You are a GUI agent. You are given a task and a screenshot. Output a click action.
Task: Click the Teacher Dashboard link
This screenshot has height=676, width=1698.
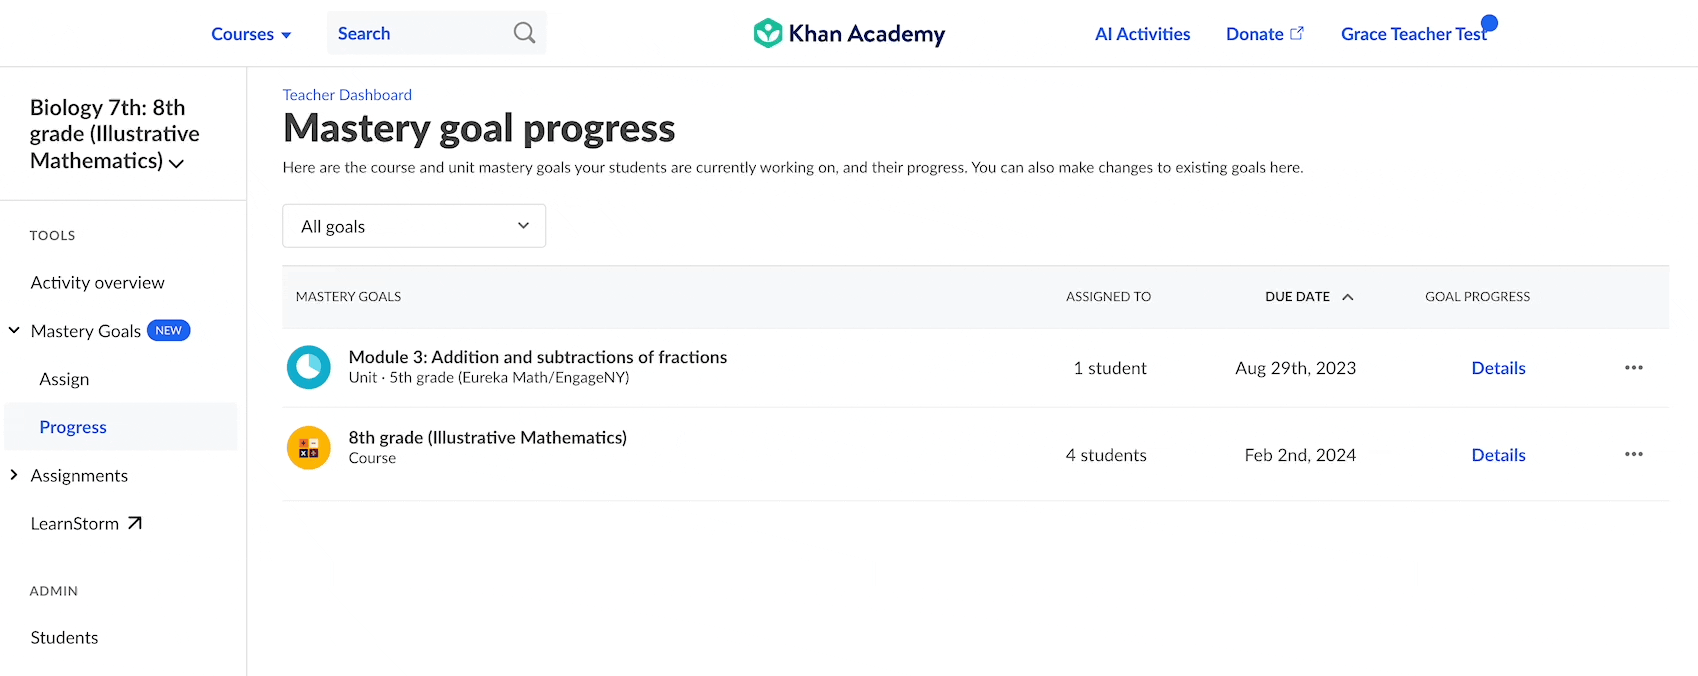tap(347, 94)
